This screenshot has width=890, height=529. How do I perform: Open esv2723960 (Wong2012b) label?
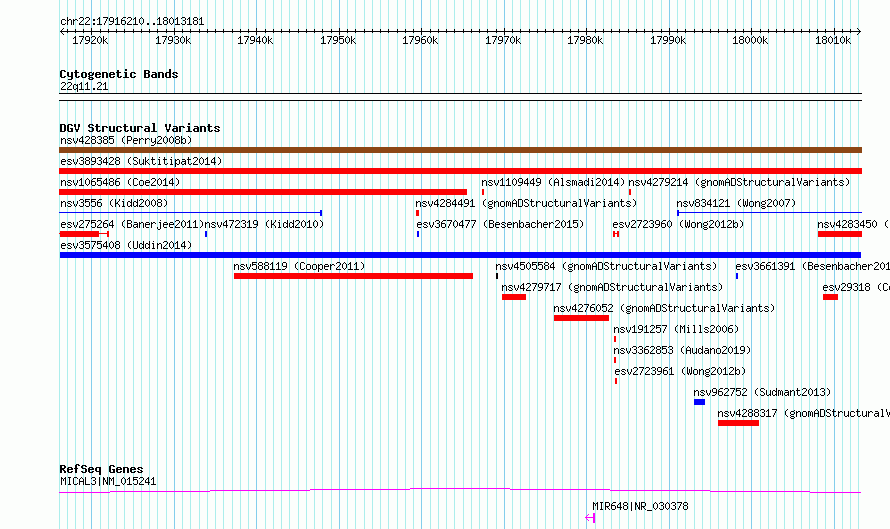click(678, 224)
